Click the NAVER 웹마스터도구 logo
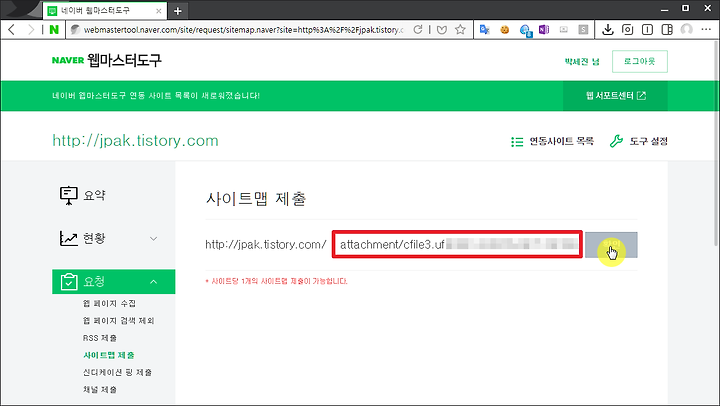The image size is (720, 406). [x=107, y=60]
